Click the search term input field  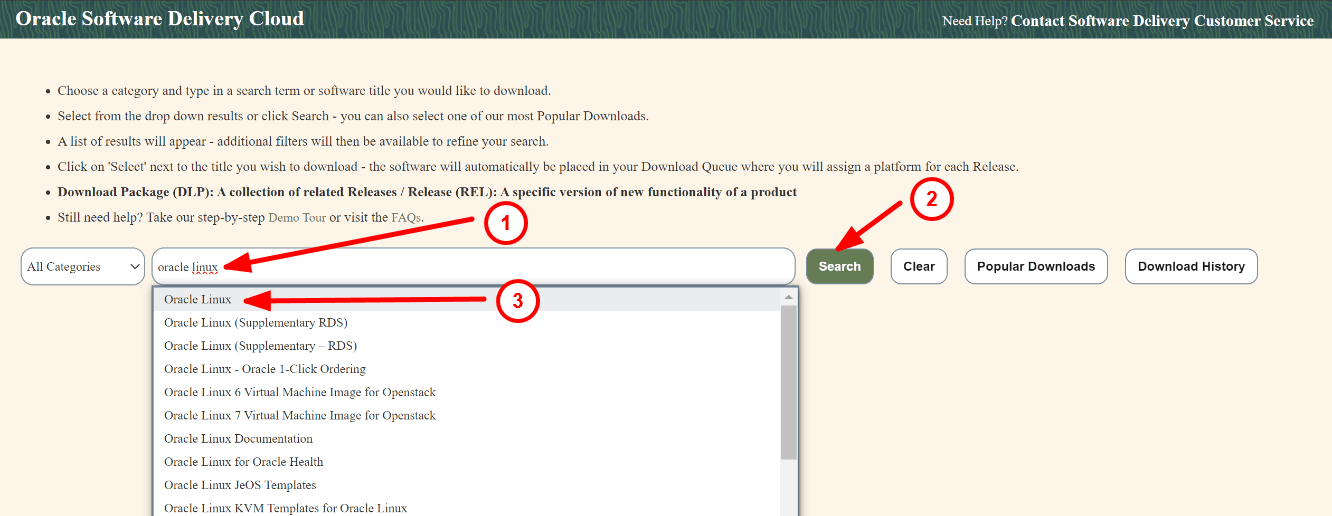pos(500,267)
